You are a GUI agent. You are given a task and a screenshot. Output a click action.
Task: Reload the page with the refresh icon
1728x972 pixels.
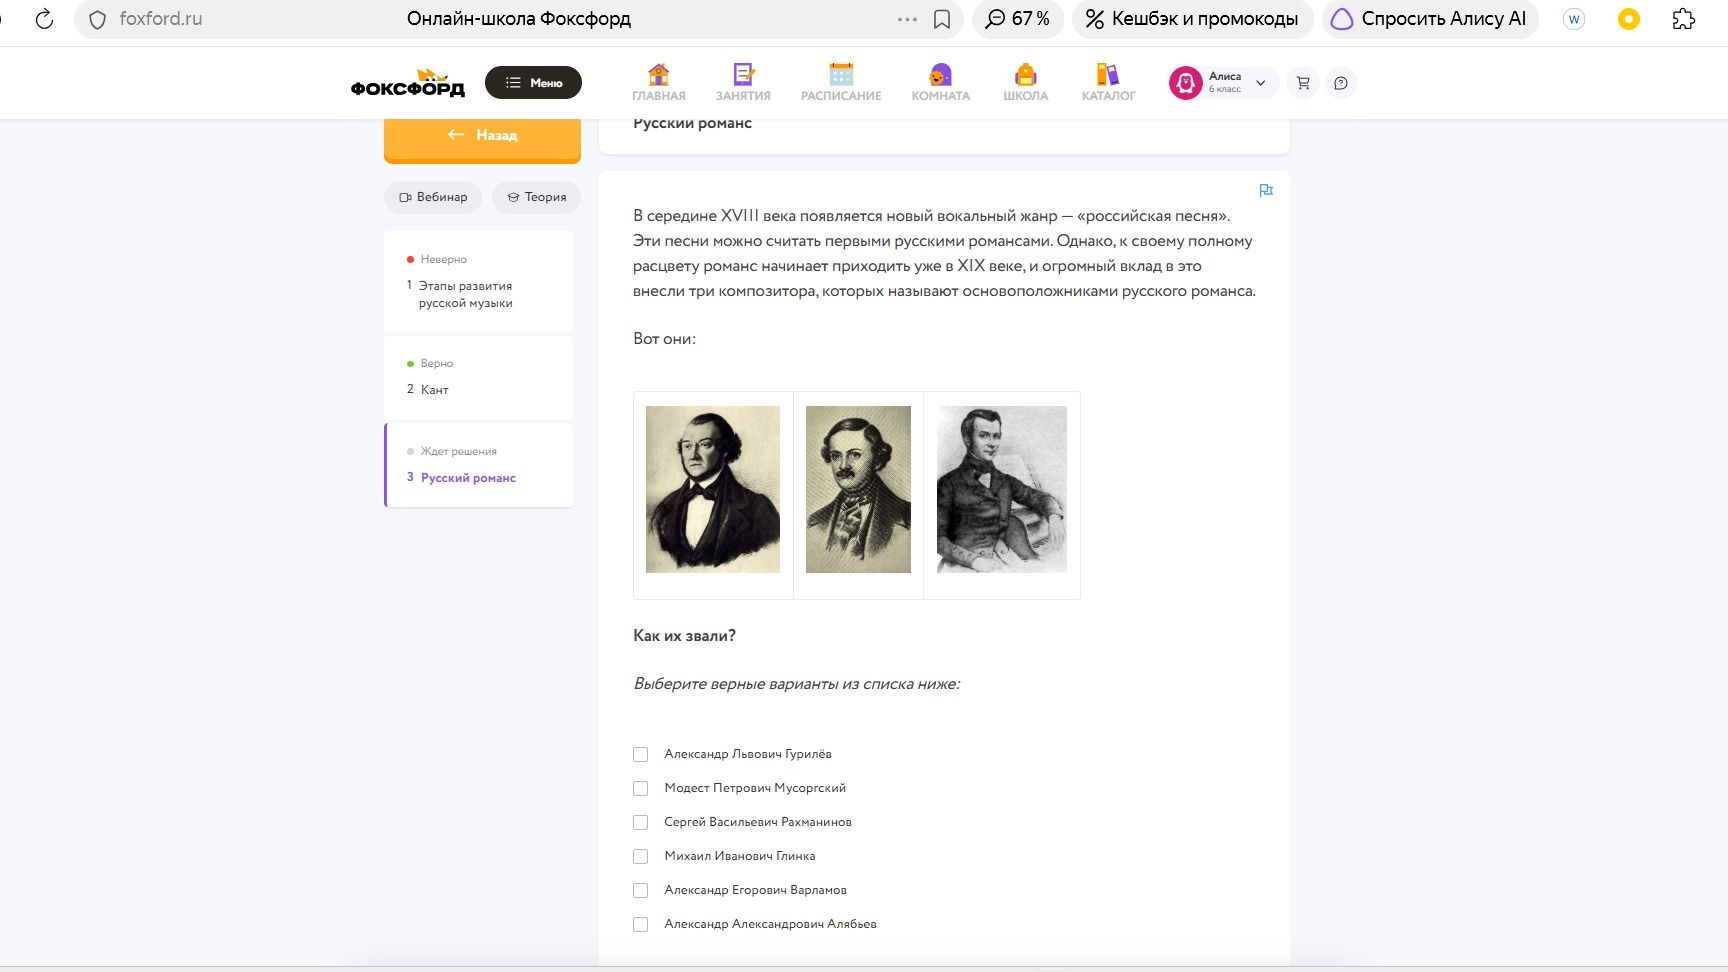point(44,19)
